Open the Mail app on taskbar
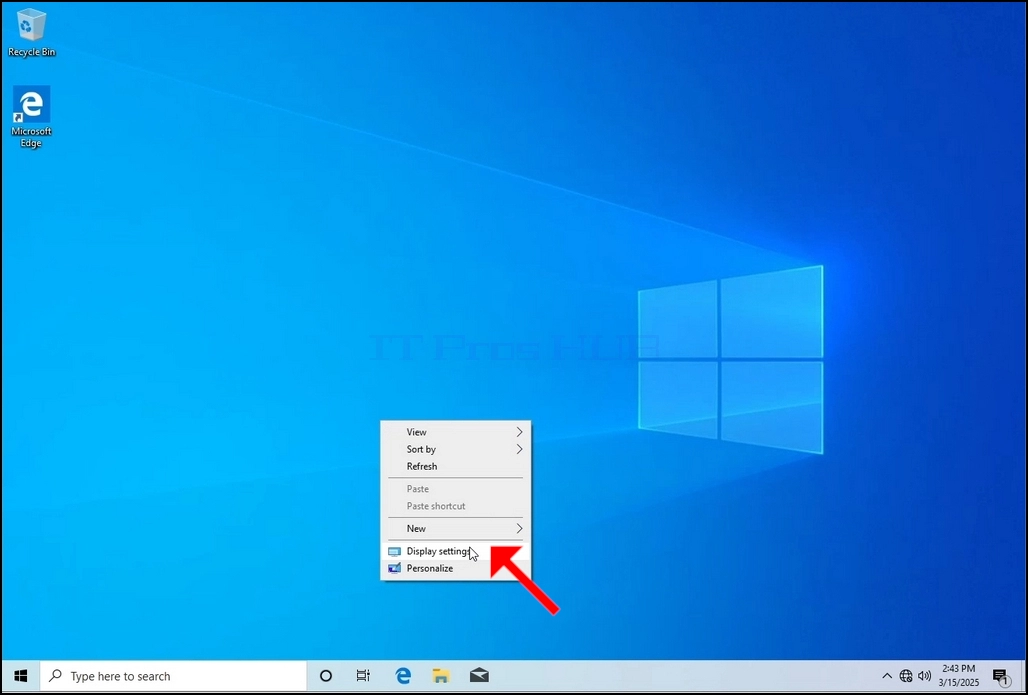Screen dimensions: 1028x695 (479, 676)
